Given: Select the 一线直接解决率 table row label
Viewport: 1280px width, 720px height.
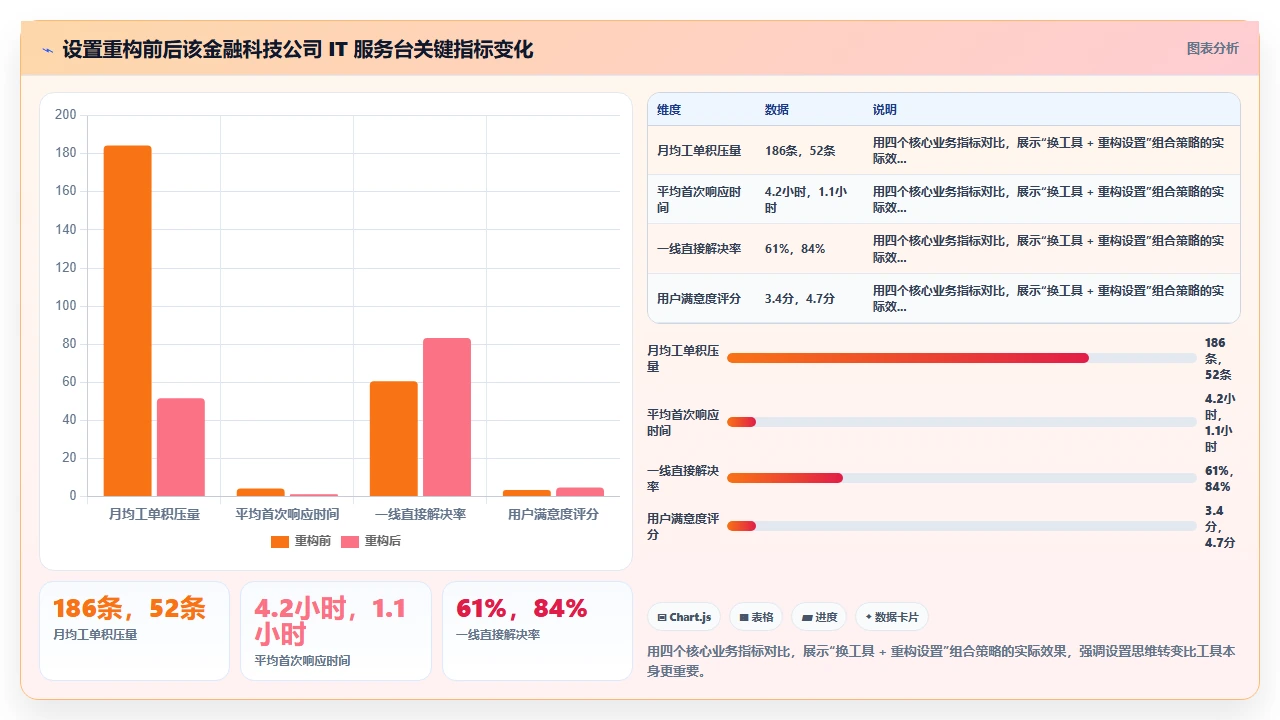Looking at the screenshot, I should tap(699, 249).
